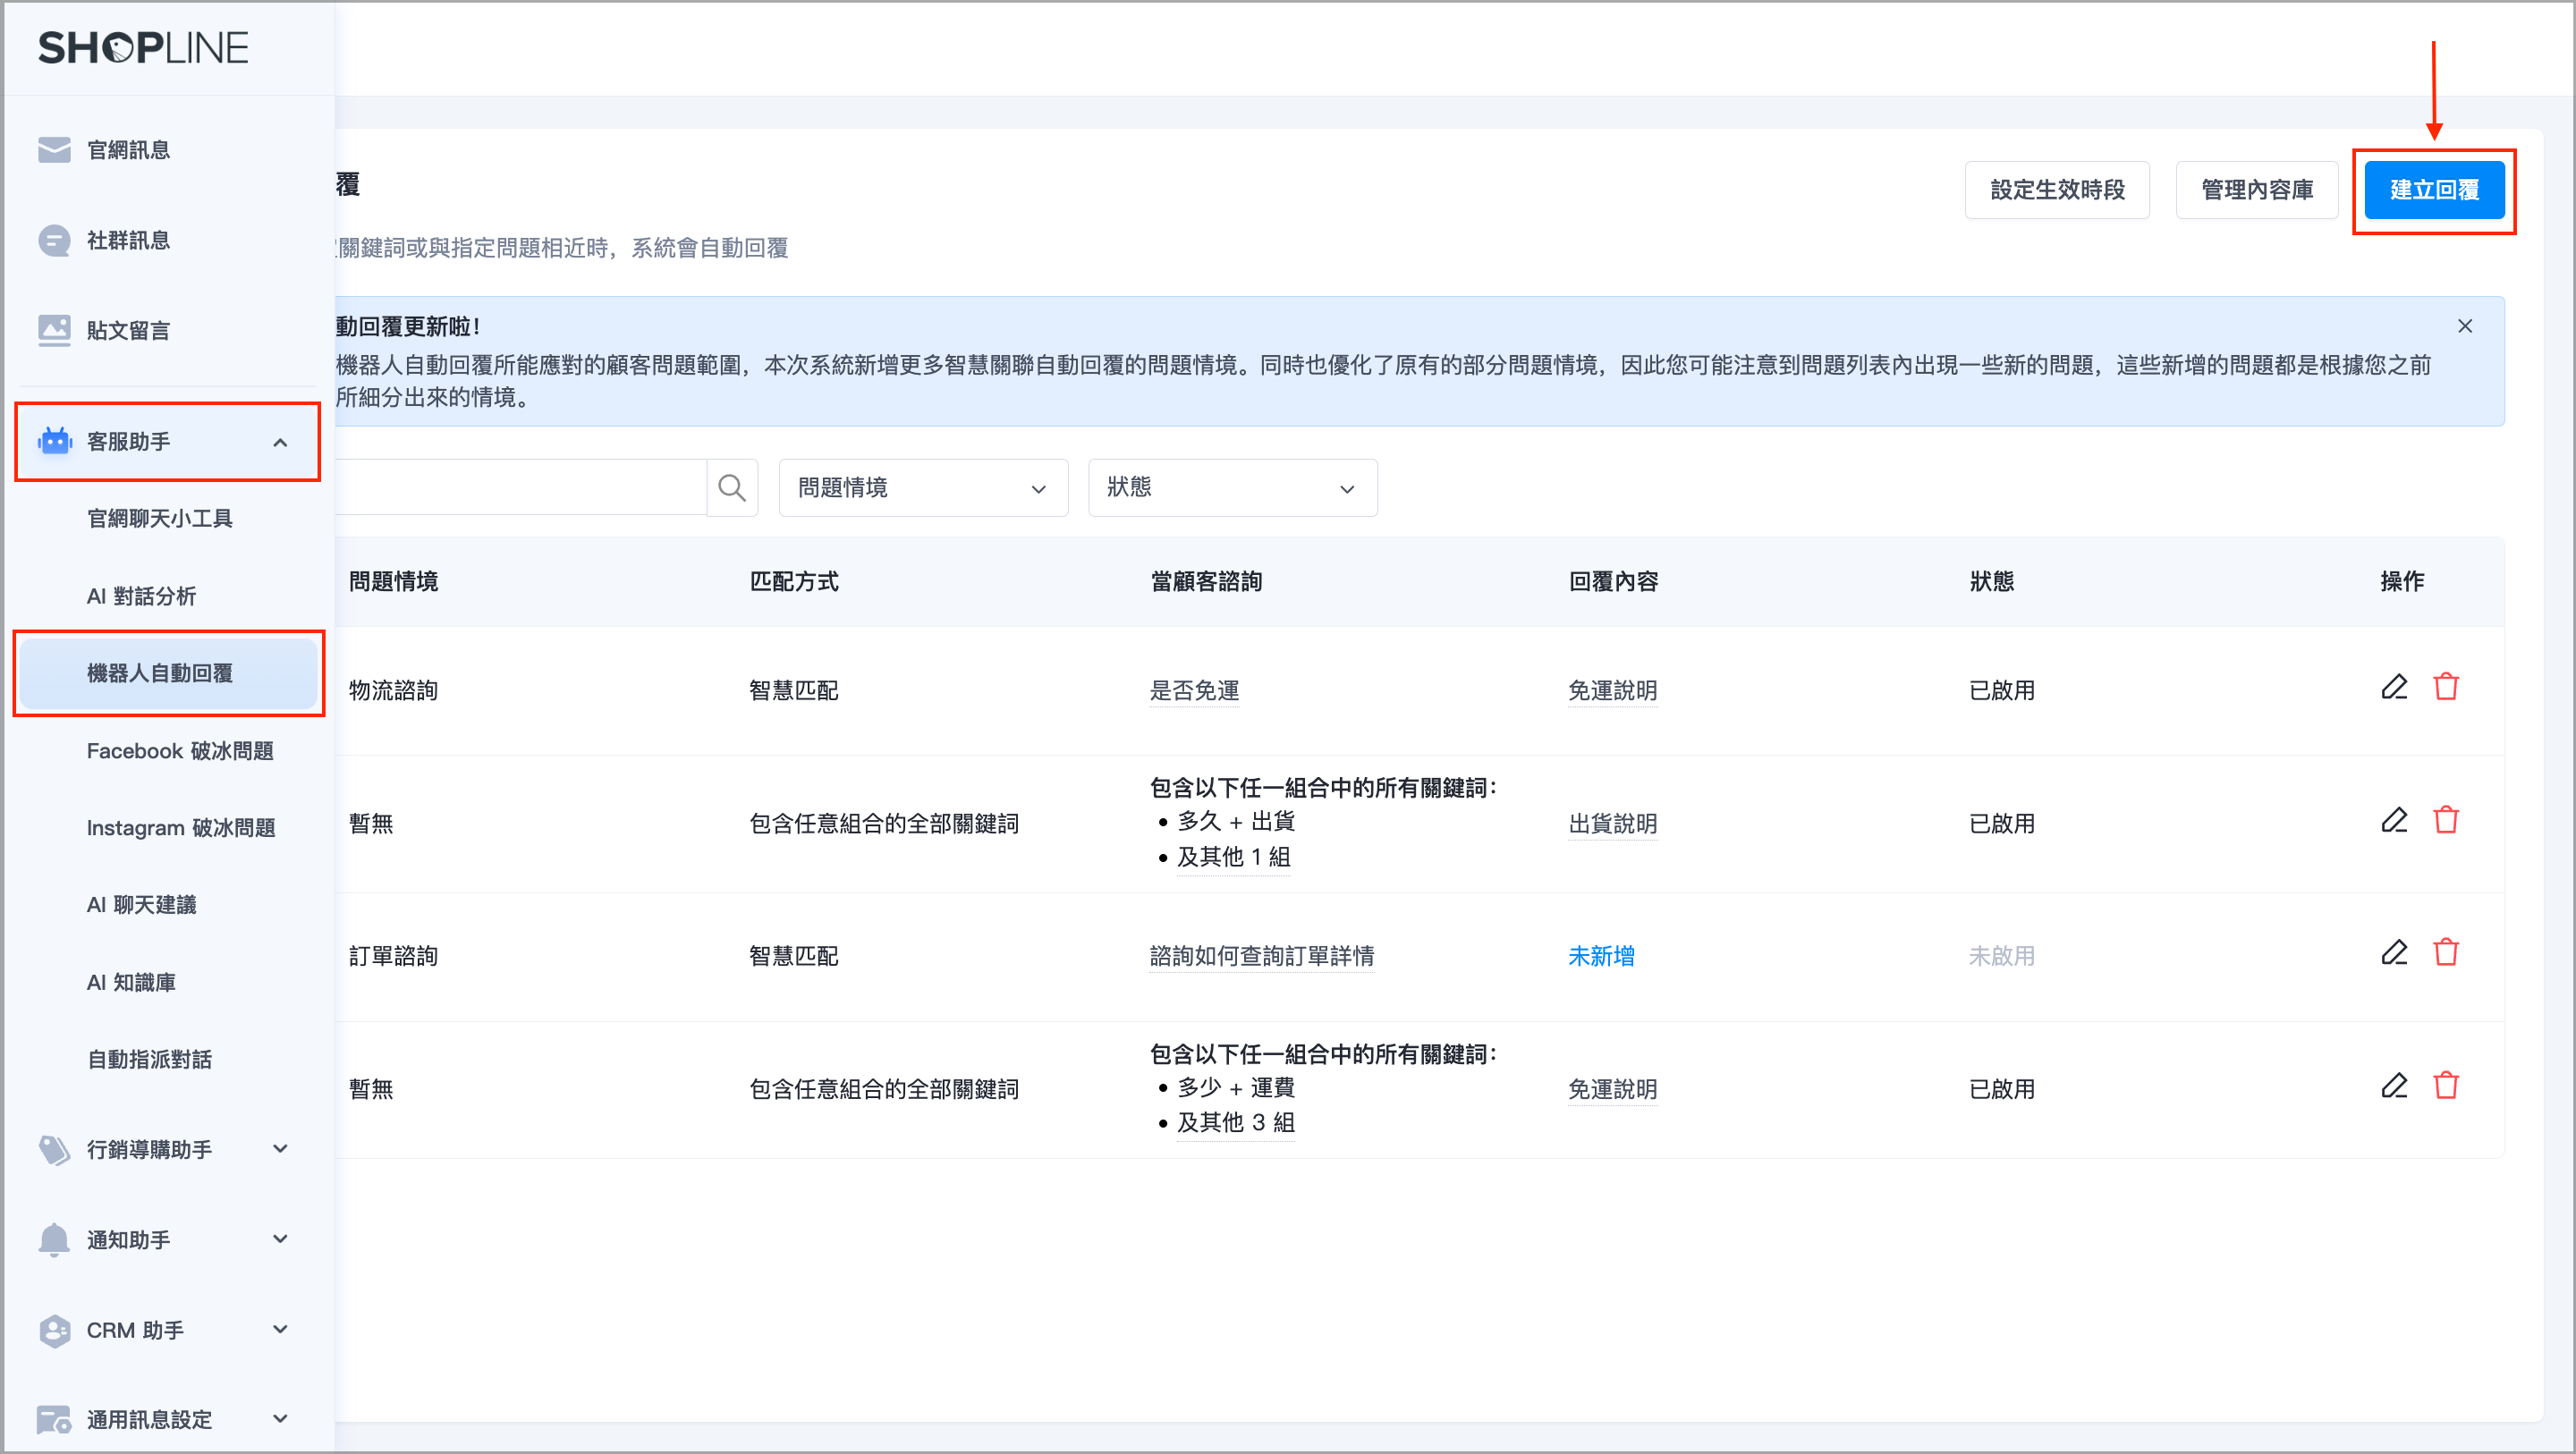2576x1454 pixels.
Task: Edit the 物流諮詢 row with pencil icon
Action: click(2393, 688)
